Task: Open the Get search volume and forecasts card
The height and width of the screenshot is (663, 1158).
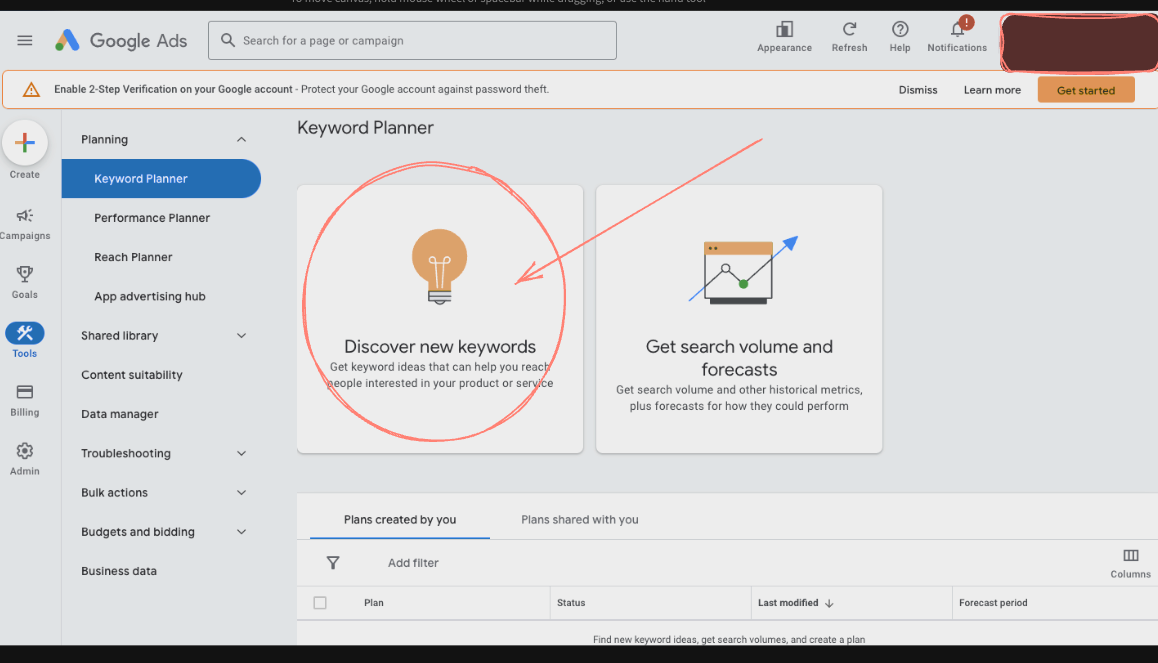Action: click(x=739, y=319)
